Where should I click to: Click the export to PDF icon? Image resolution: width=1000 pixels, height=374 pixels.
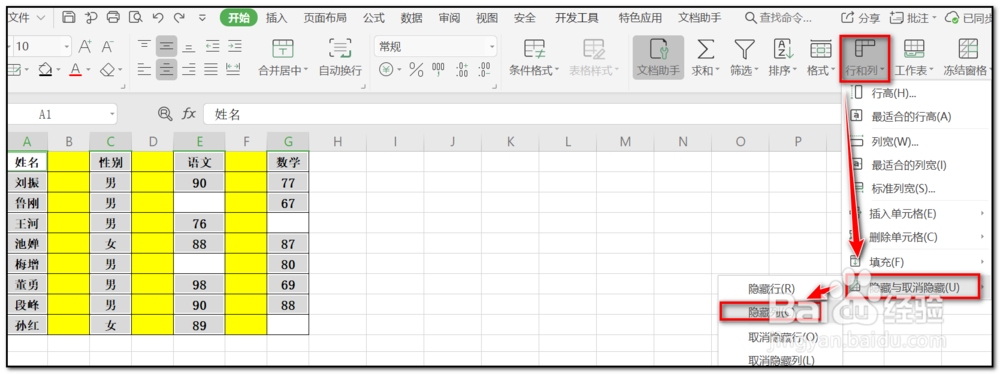(91, 18)
